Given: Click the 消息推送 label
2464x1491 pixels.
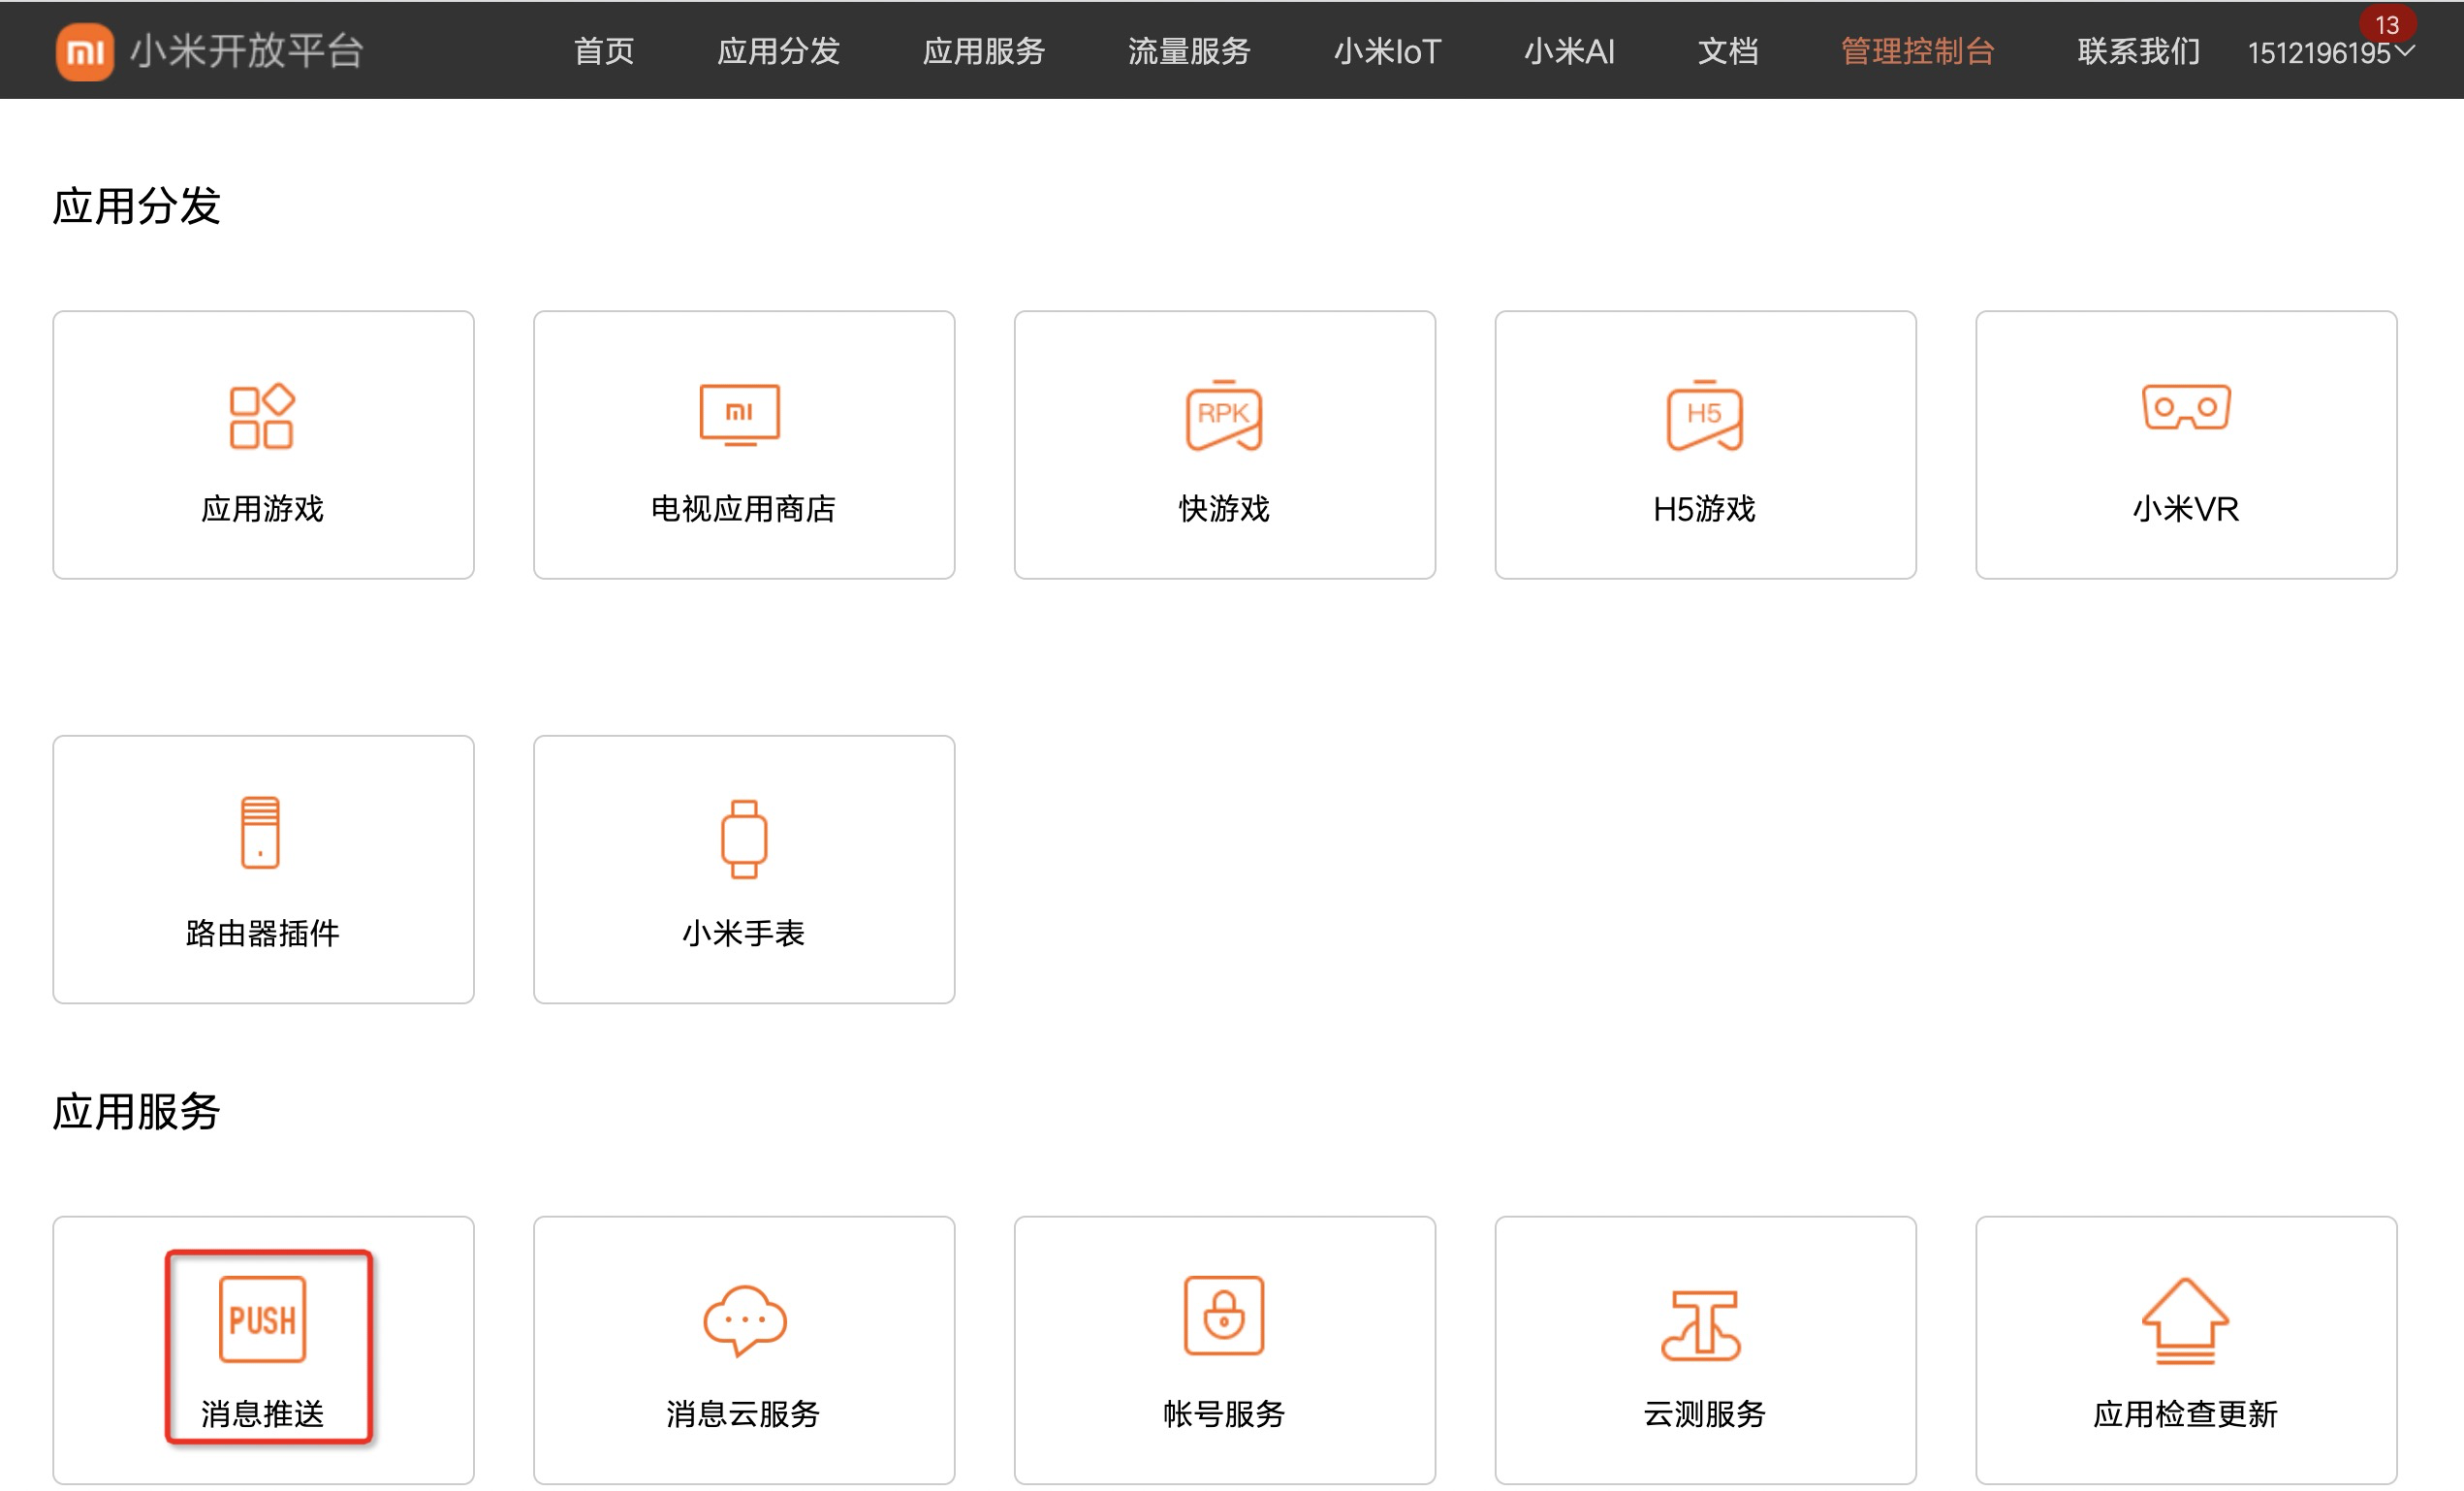Looking at the screenshot, I should 262,1414.
